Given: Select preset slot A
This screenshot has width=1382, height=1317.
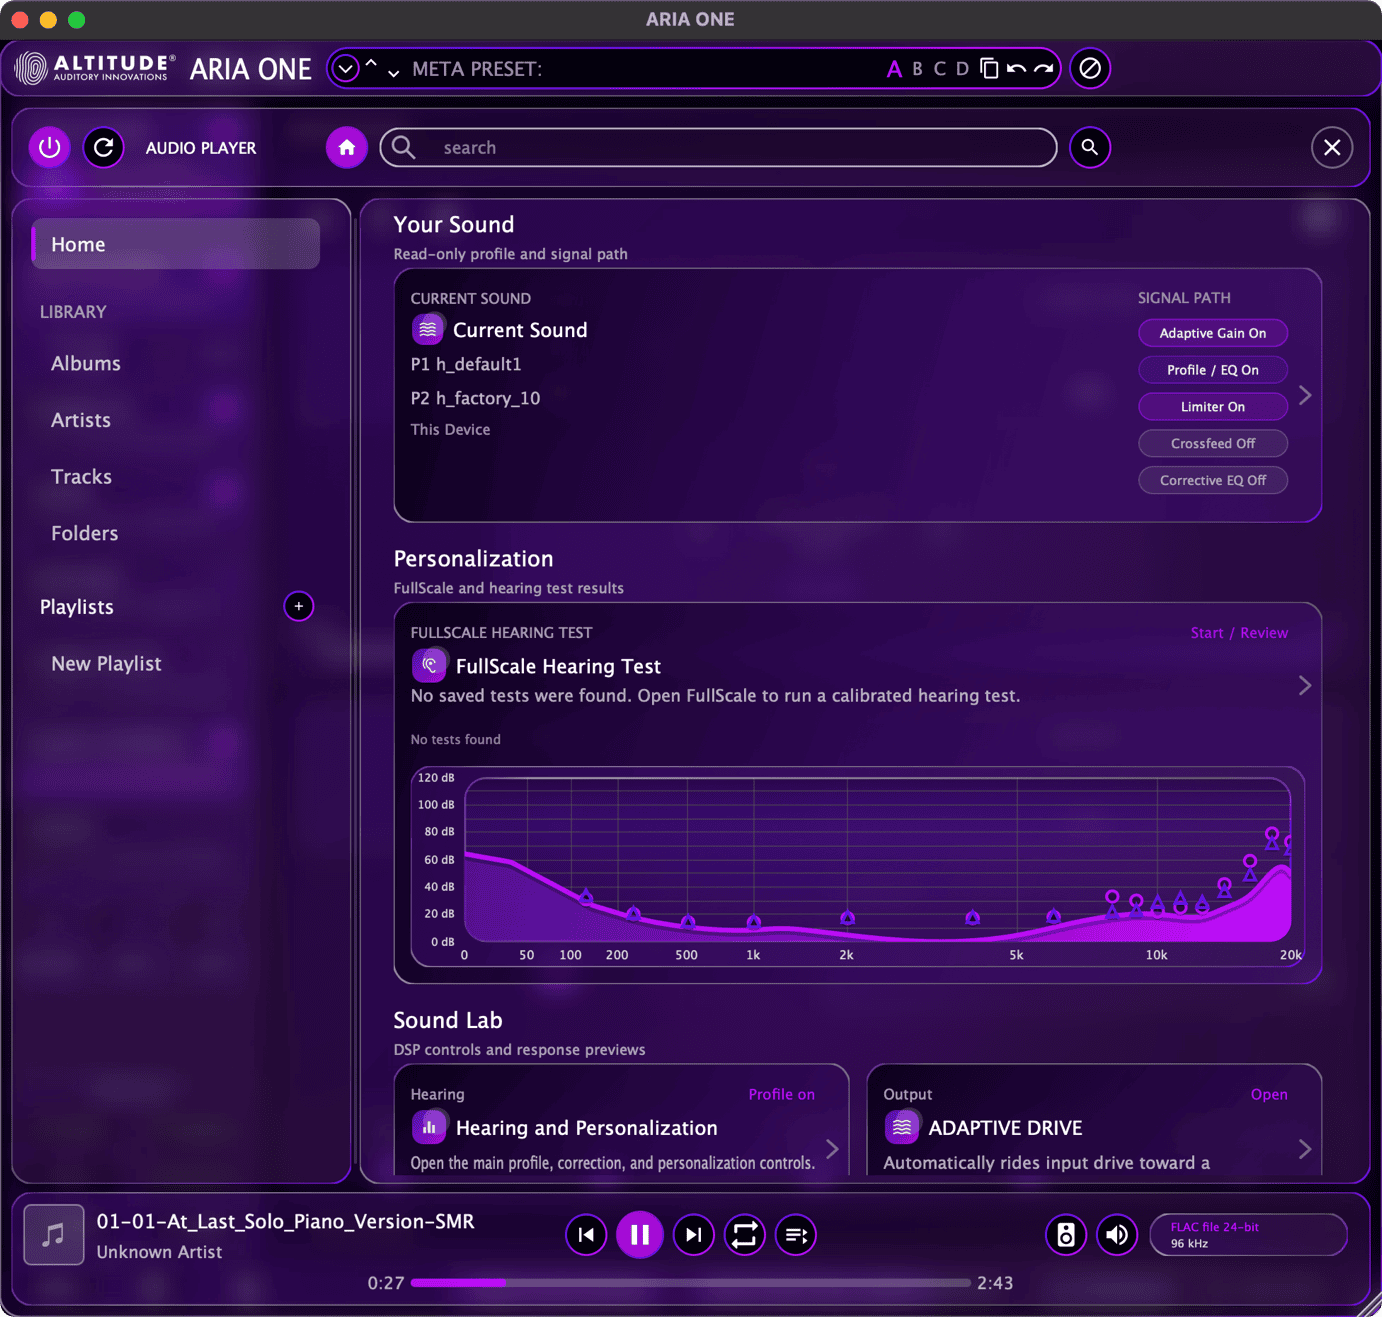Looking at the screenshot, I should point(894,69).
